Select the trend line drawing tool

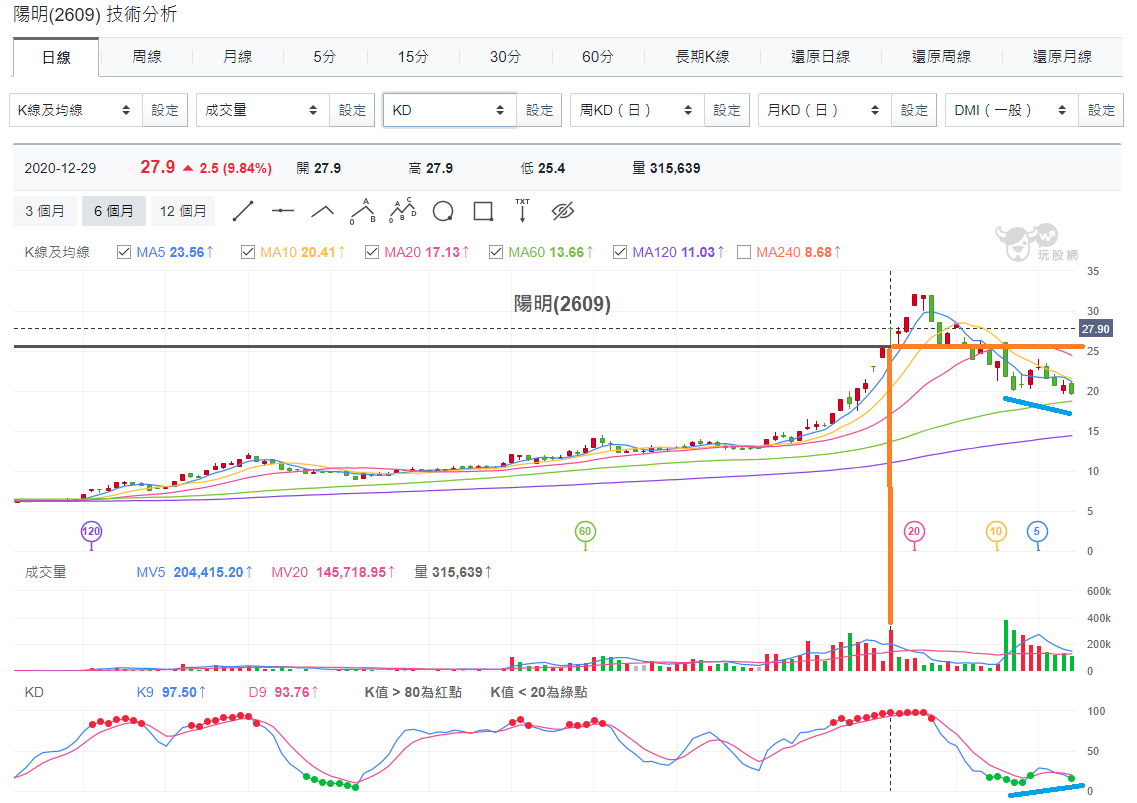pos(243,211)
